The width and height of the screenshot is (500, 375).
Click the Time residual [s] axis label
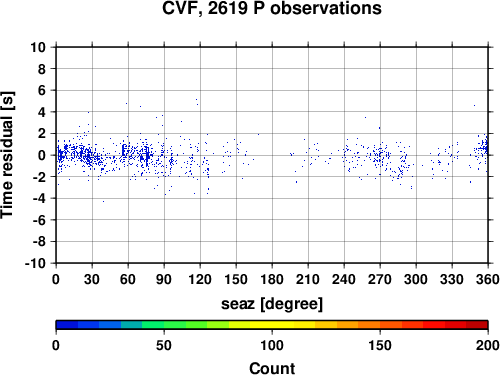[x=7, y=155]
